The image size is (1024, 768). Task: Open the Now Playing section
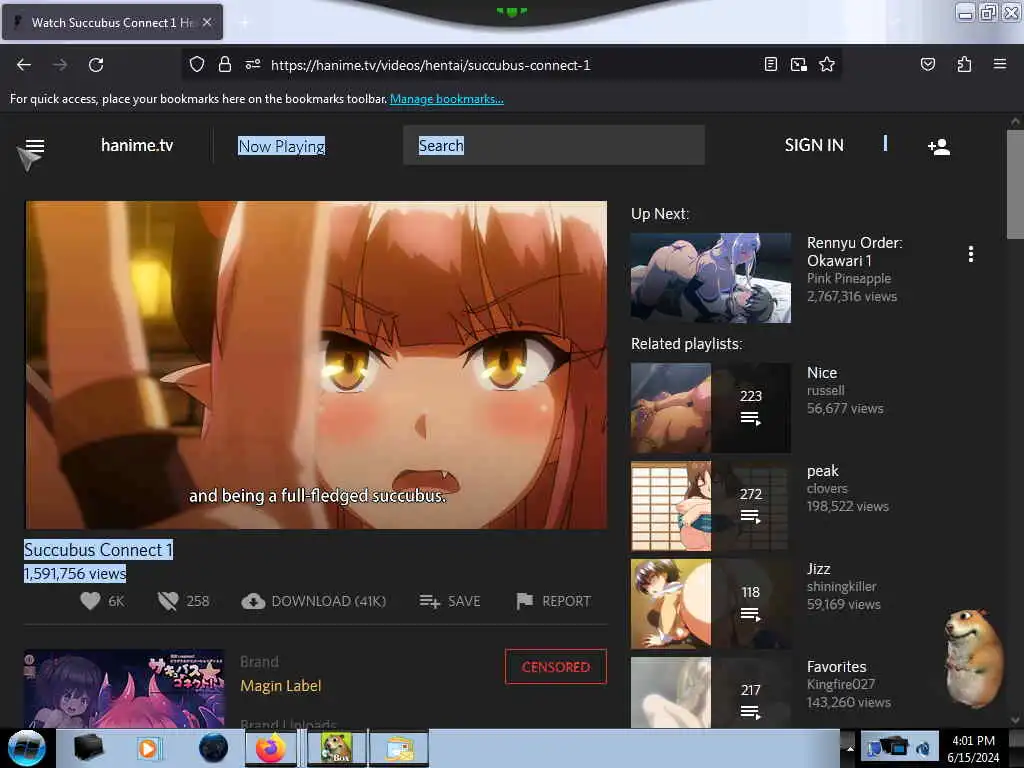tap(281, 146)
